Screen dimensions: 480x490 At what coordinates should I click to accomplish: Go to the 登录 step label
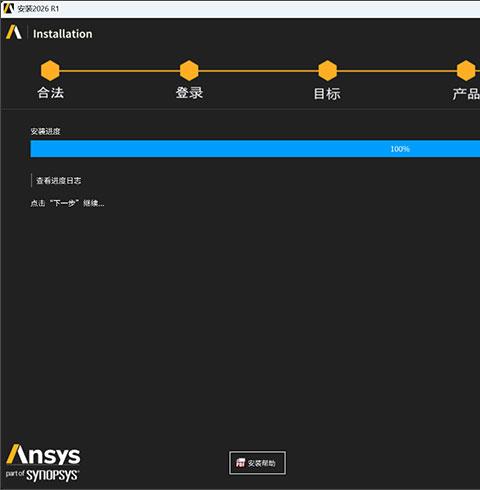(189, 93)
